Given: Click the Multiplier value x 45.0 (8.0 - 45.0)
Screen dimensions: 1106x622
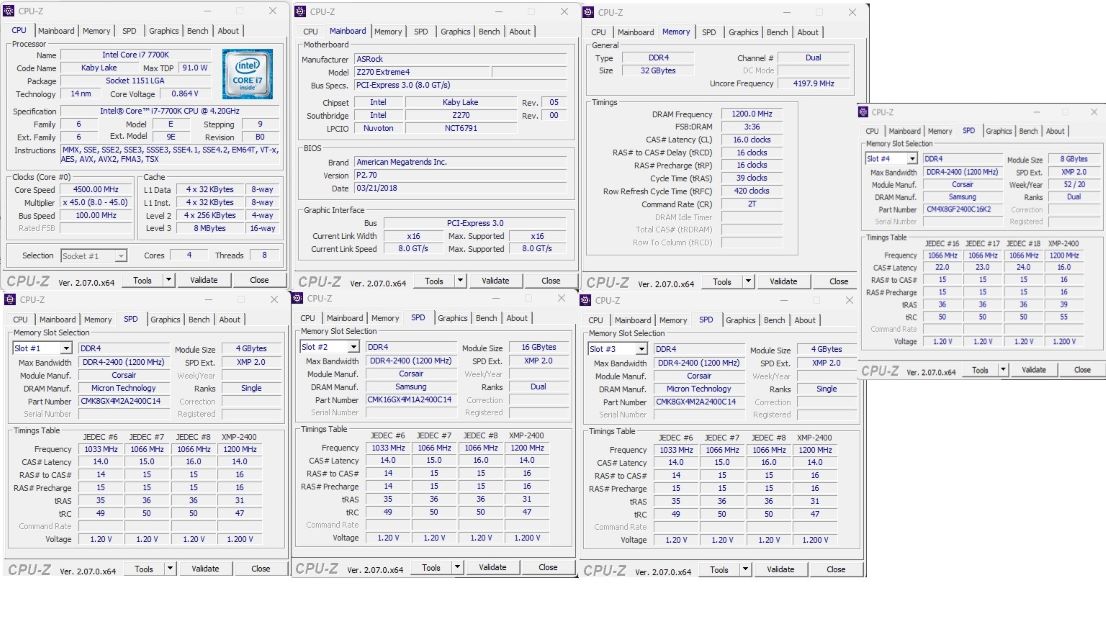Looking at the screenshot, I should pos(95,202).
